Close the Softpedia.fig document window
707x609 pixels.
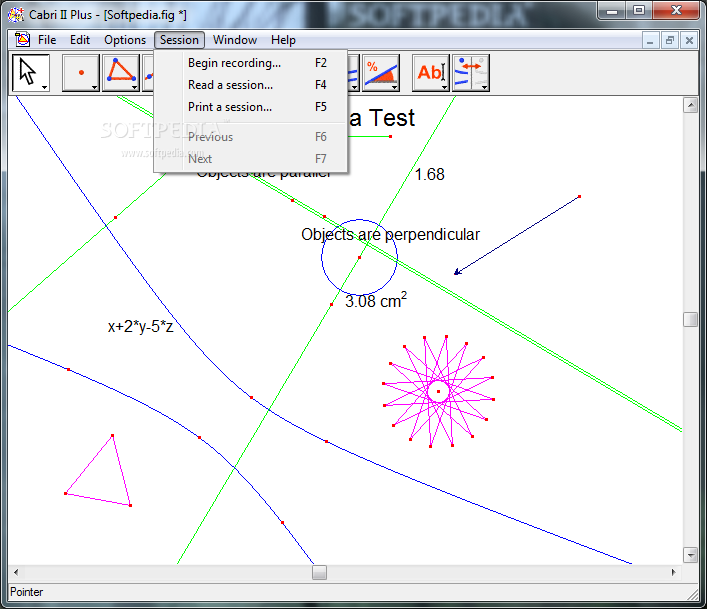click(689, 41)
